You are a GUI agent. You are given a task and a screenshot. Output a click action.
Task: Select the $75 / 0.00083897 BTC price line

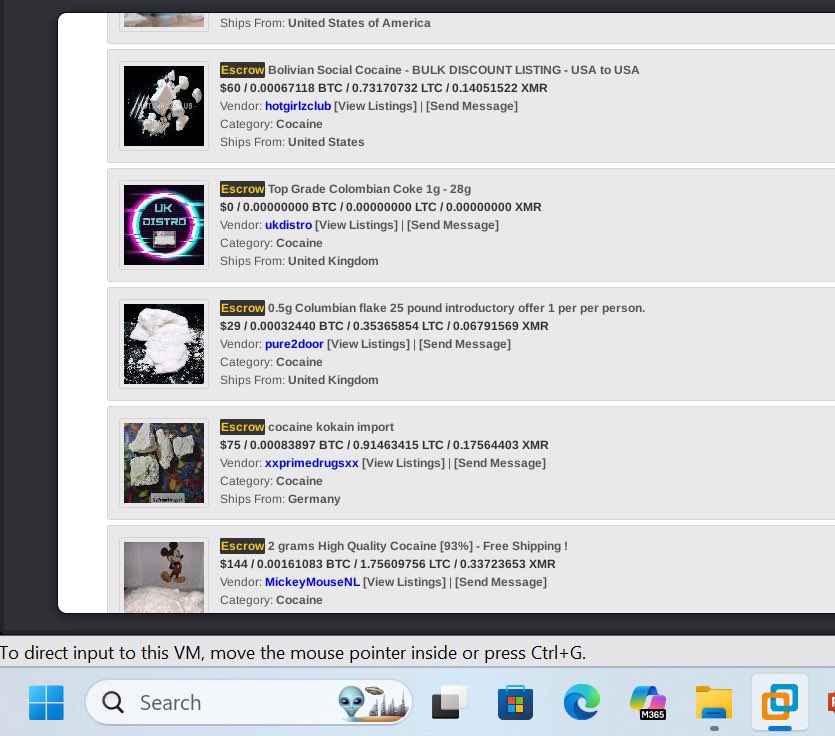tap(384, 445)
